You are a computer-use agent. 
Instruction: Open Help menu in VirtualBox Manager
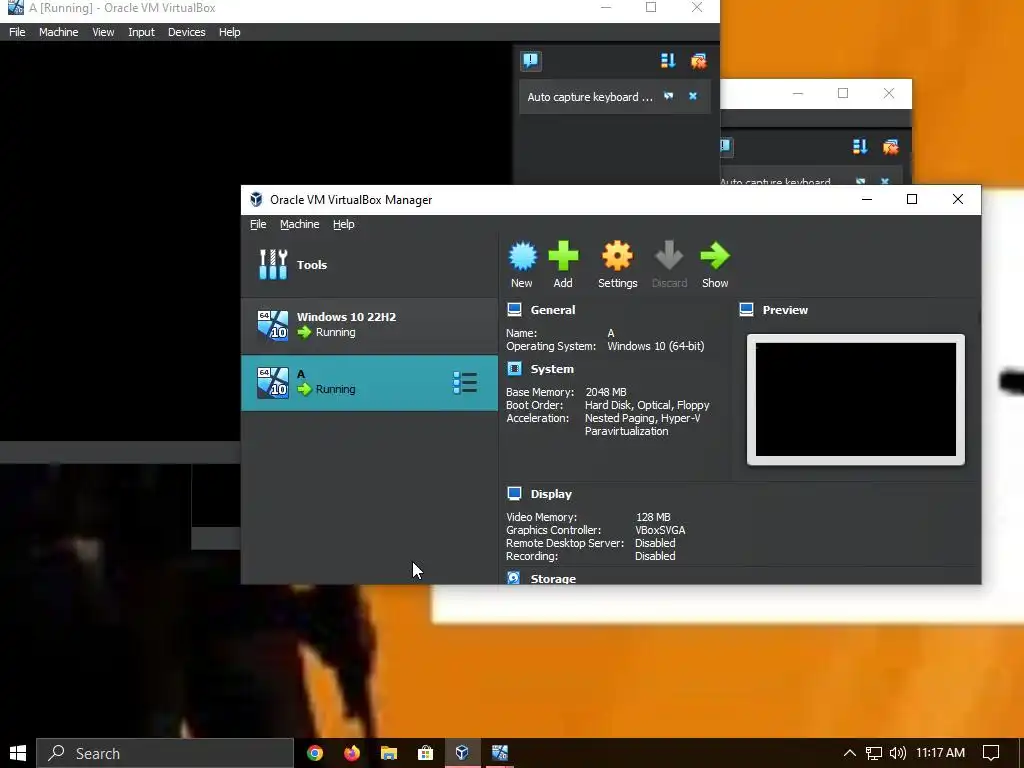coord(344,224)
